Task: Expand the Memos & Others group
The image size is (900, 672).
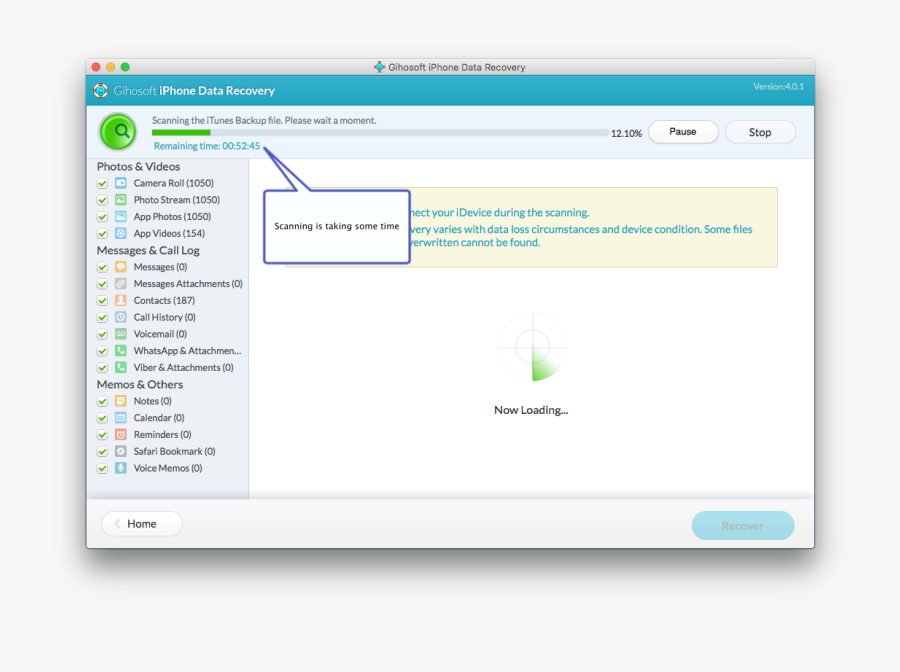Action: pyautogui.click(x=139, y=384)
